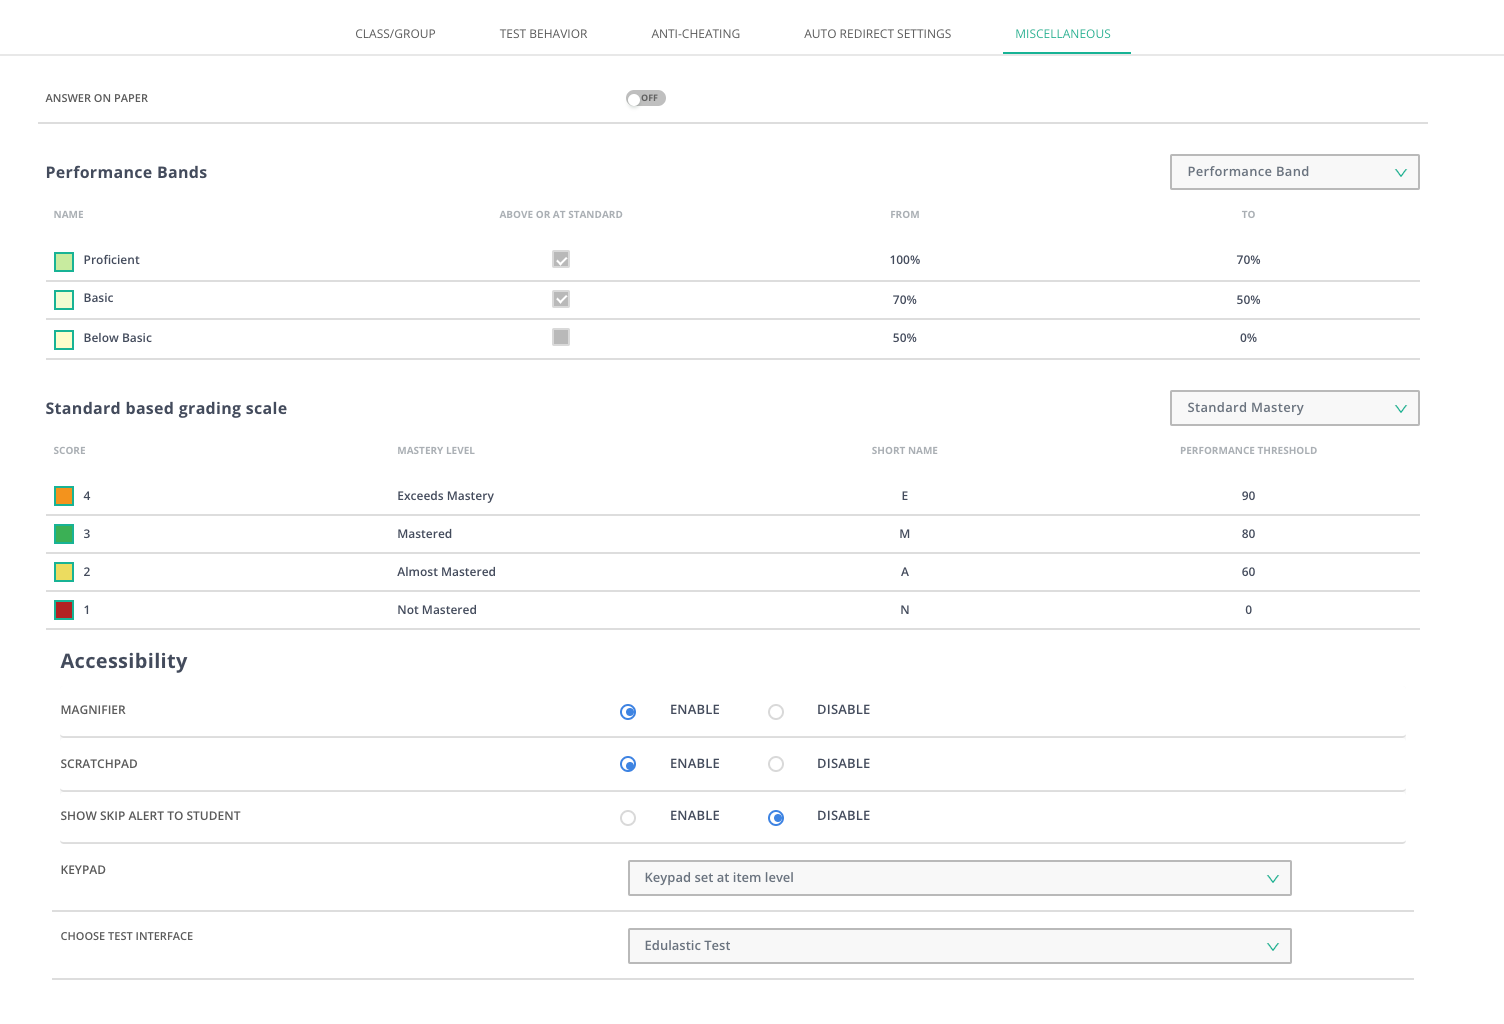1504x1024 pixels.
Task: Click the red score 1 swatch
Action: point(64,610)
